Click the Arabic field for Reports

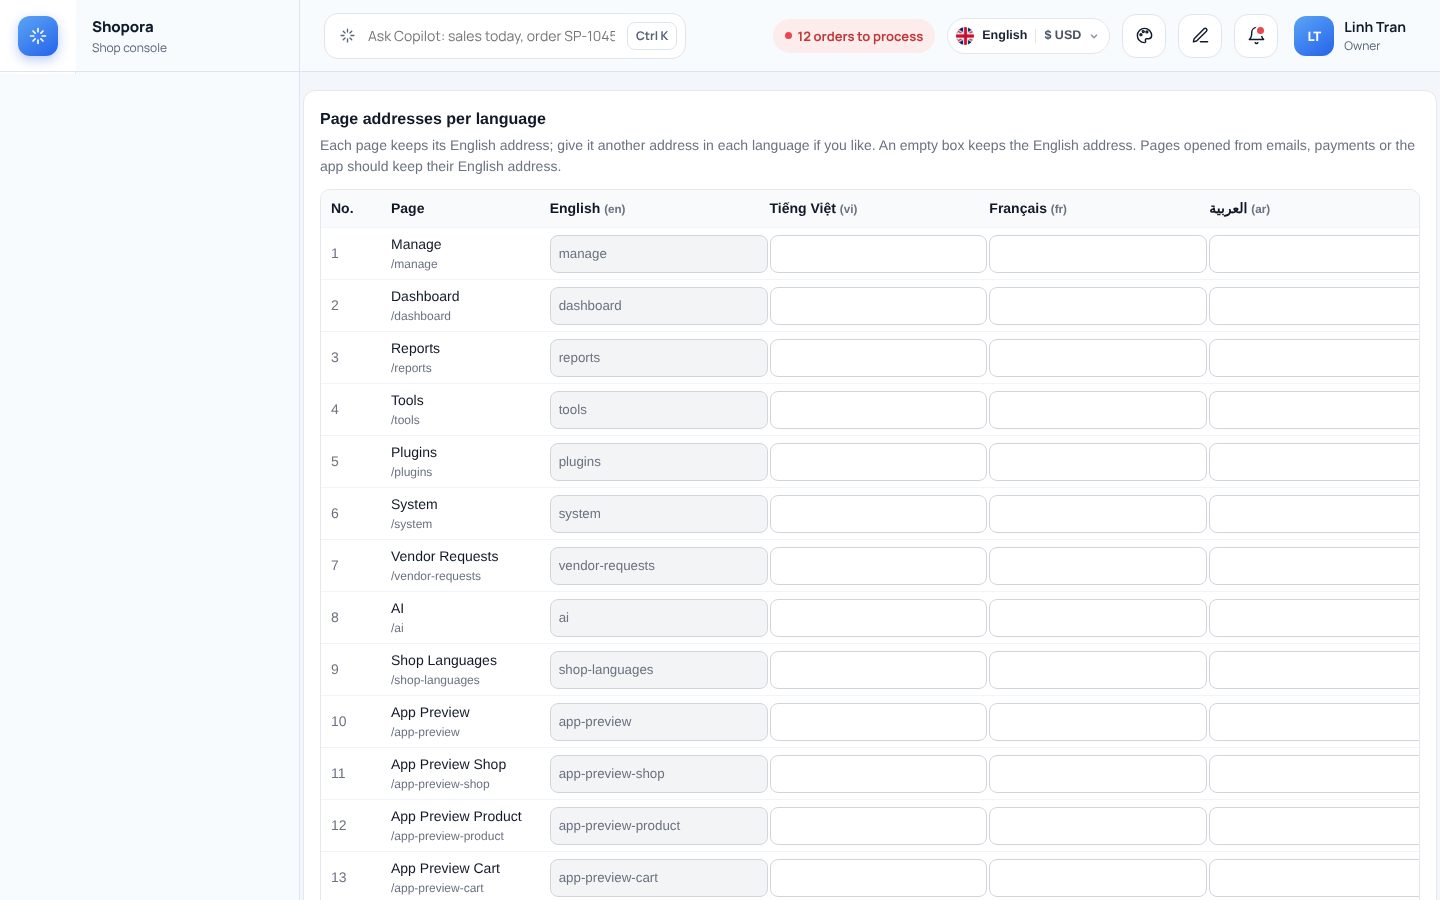point(1314,358)
